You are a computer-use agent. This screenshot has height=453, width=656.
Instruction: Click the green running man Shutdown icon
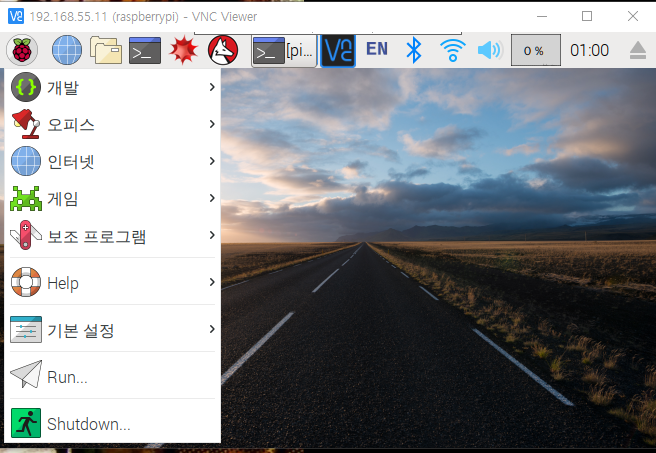(26, 423)
